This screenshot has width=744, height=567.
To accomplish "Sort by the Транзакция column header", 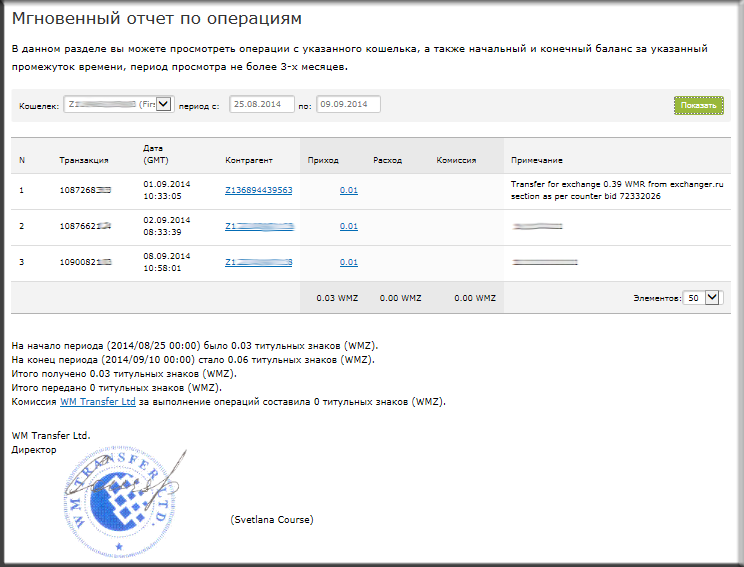I will click(84, 160).
